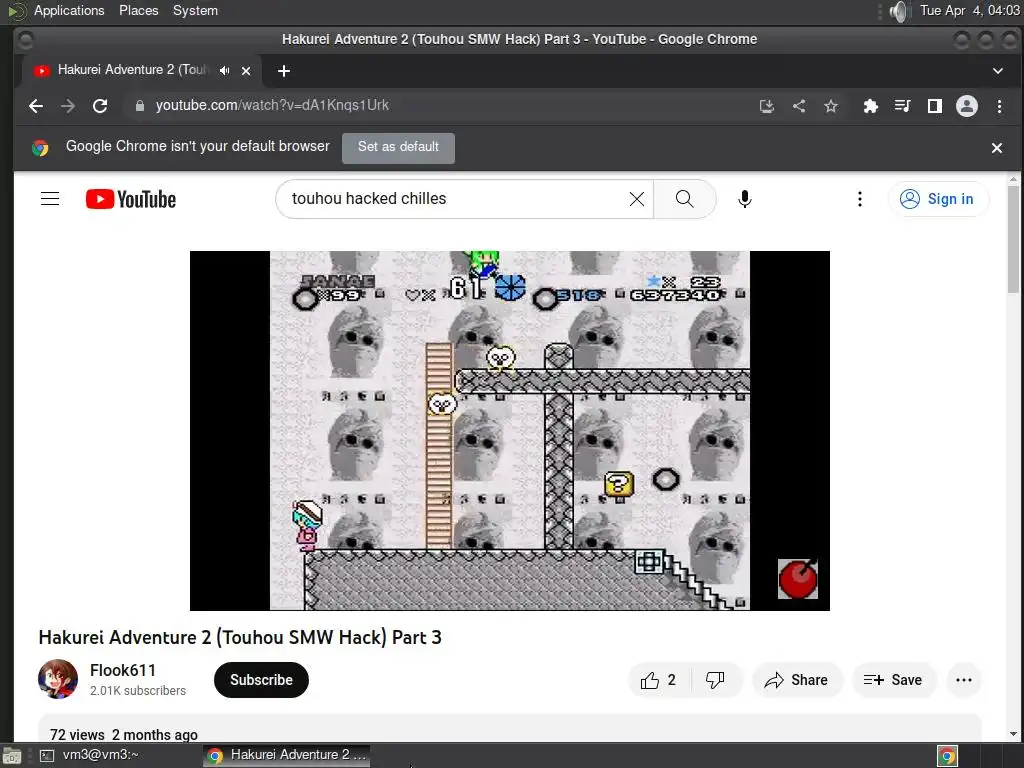Image resolution: width=1024 pixels, height=768 pixels.
Task: Like this video
Action: (x=658, y=680)
